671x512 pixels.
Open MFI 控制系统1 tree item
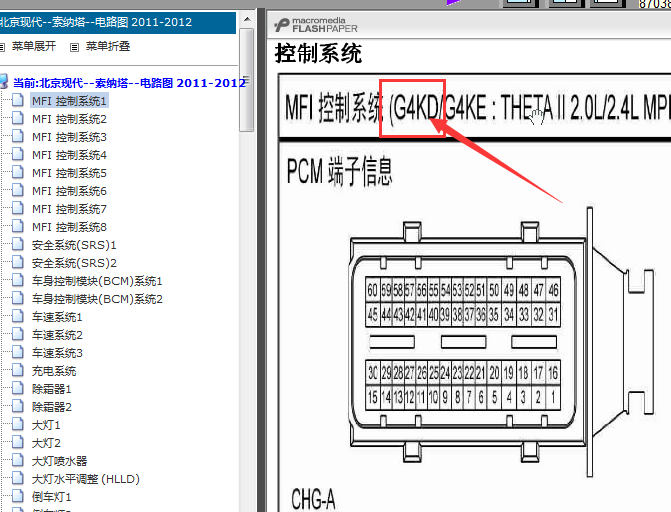[x=69, y=101]
